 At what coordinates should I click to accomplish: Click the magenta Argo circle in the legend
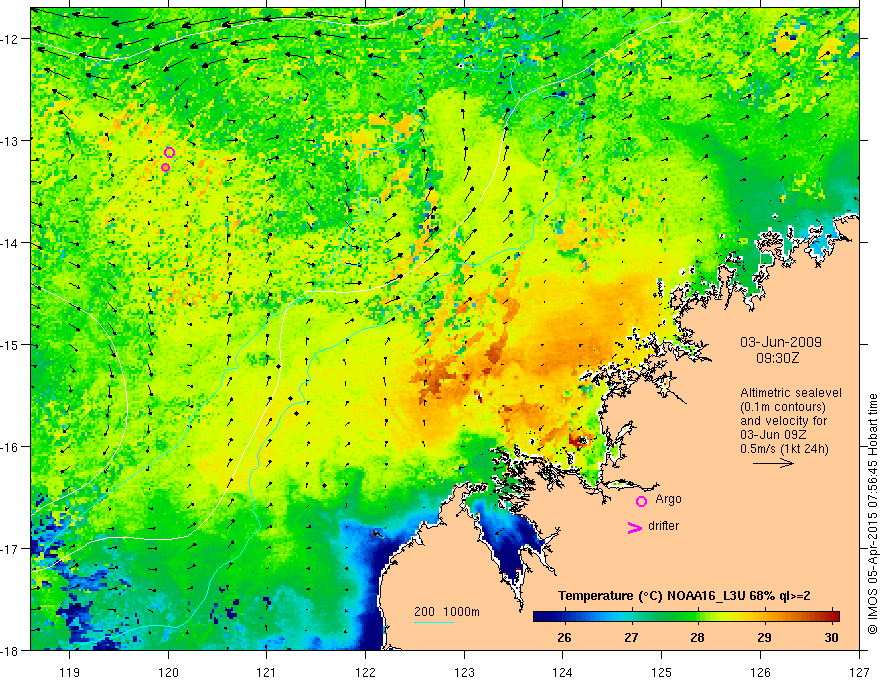(x=641, y=501)
